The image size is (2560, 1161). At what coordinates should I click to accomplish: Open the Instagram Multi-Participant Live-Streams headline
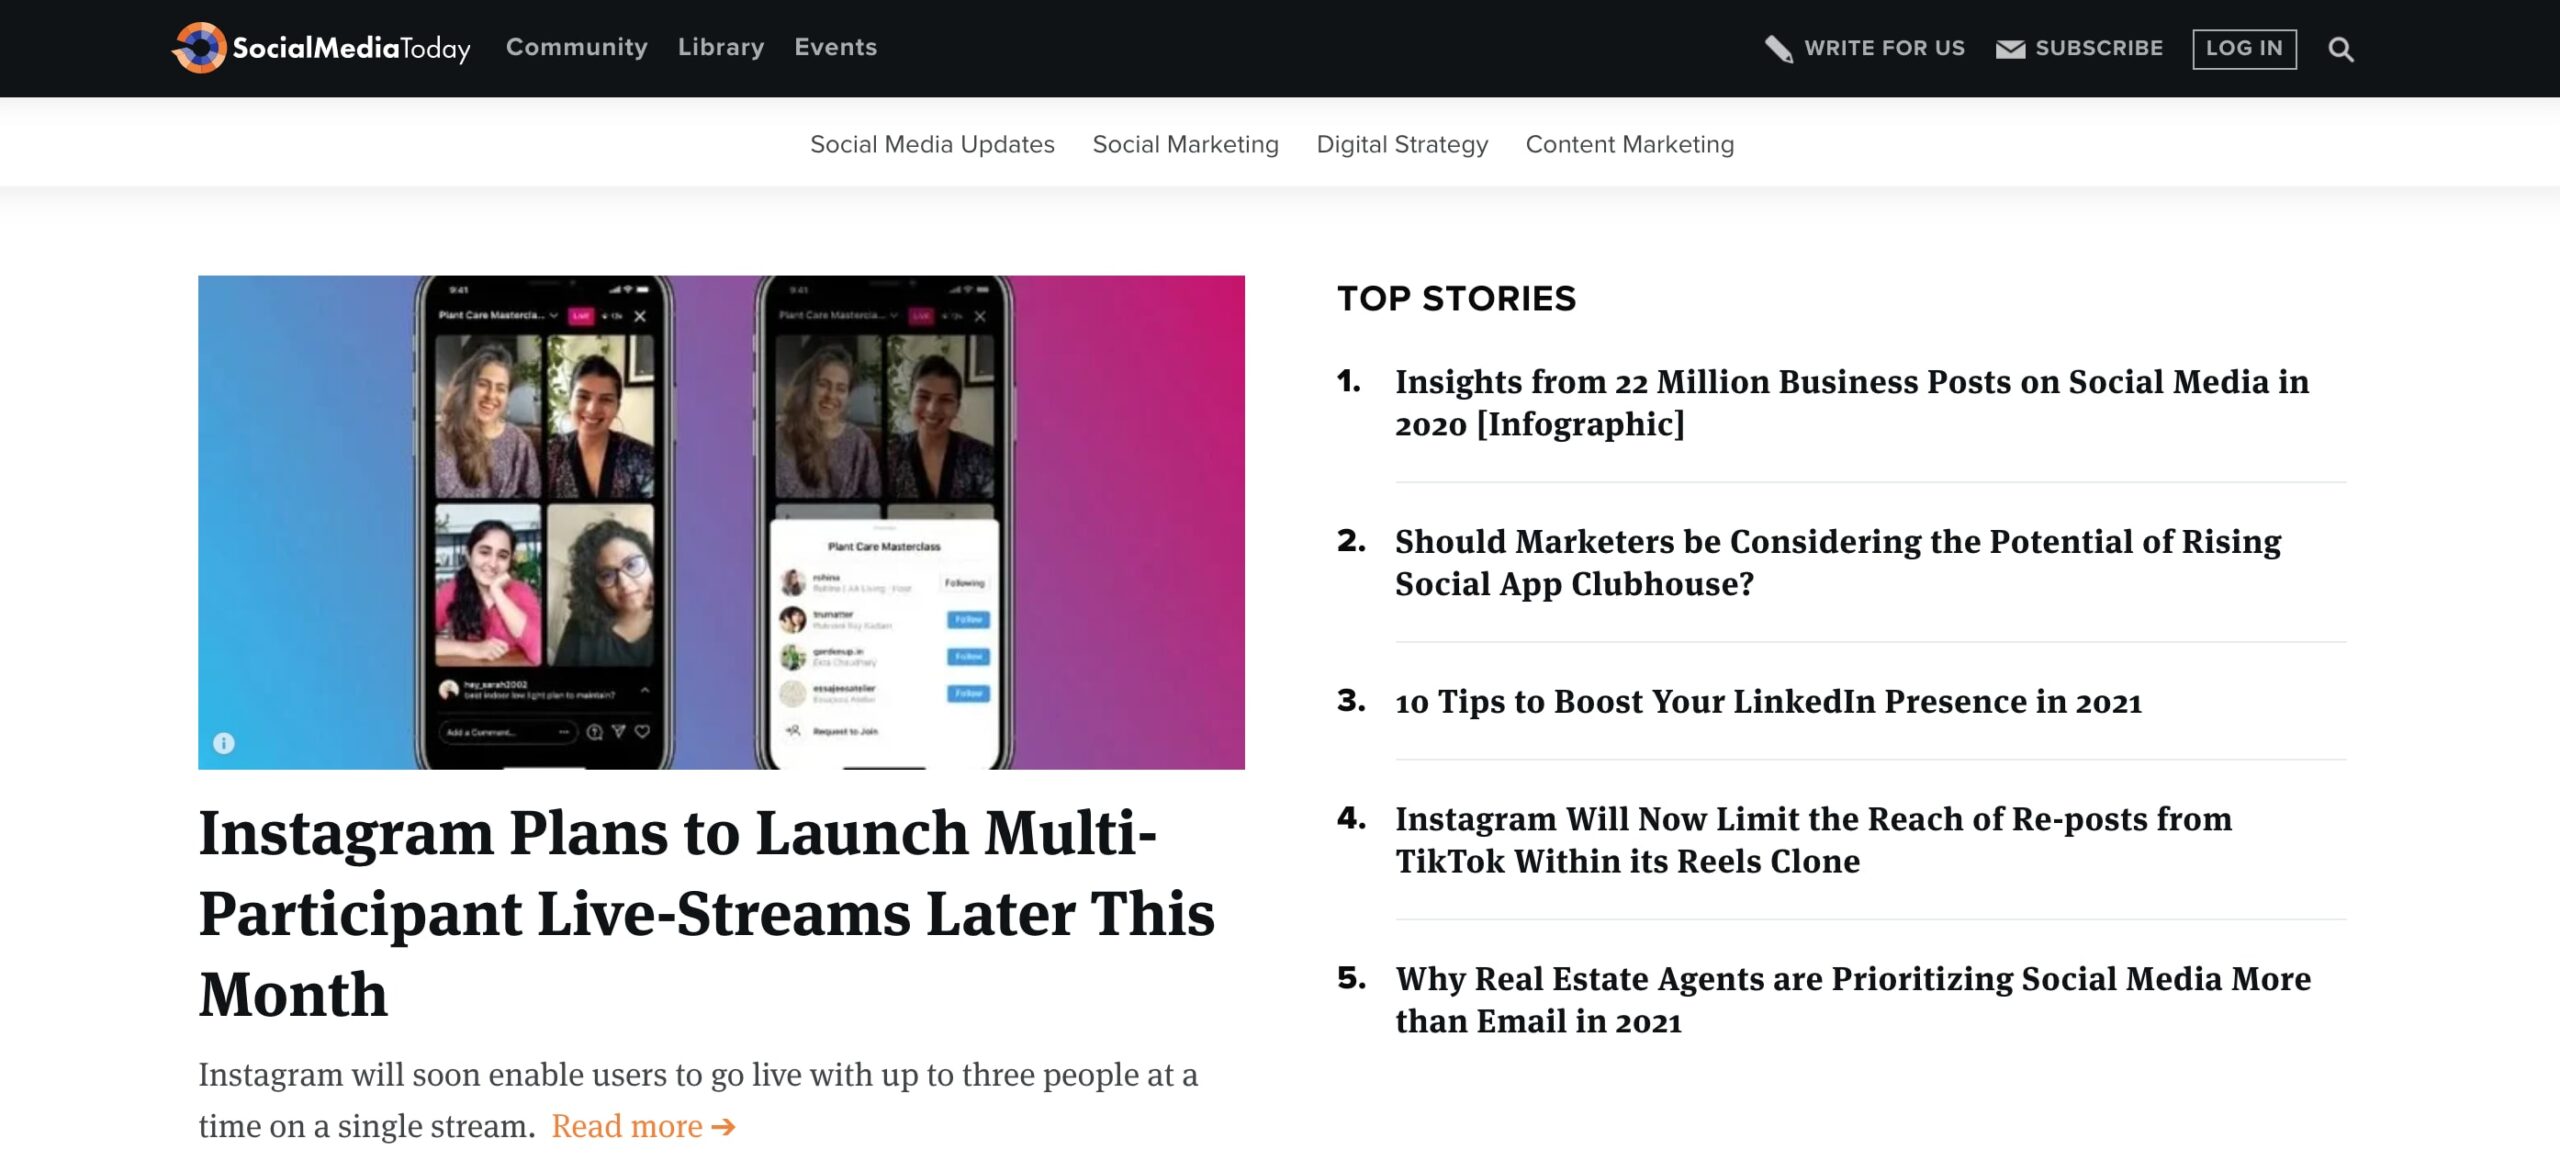tap(707, 914)
